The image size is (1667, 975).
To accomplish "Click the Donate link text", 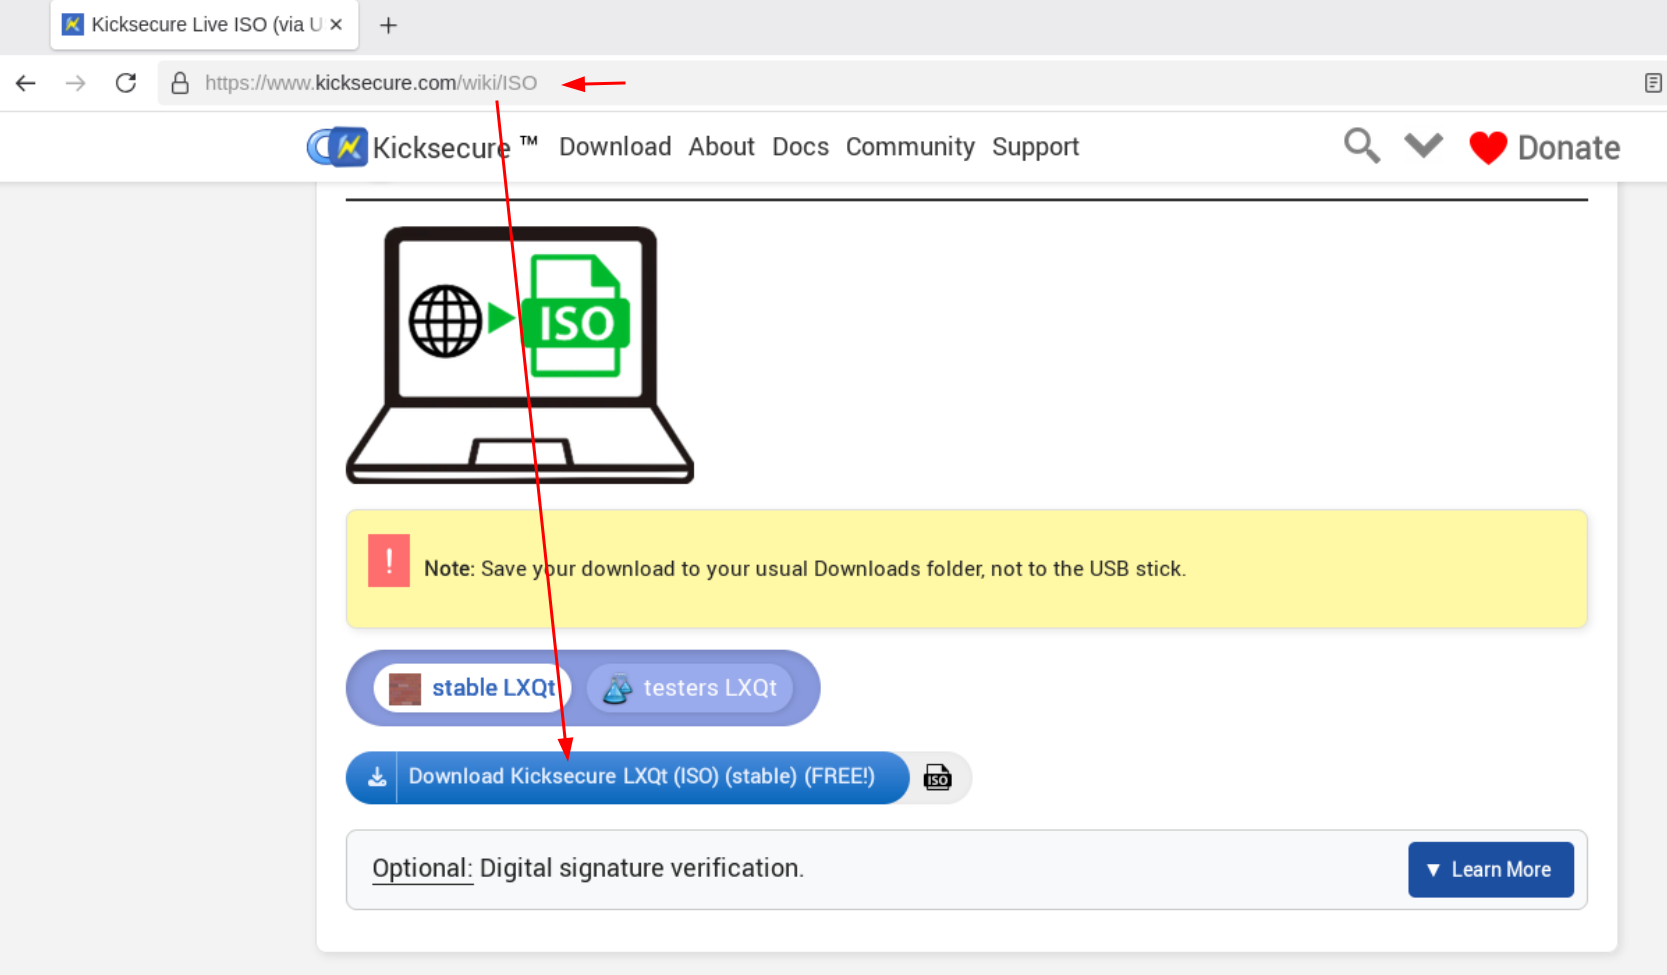I will coord(1569,148).
